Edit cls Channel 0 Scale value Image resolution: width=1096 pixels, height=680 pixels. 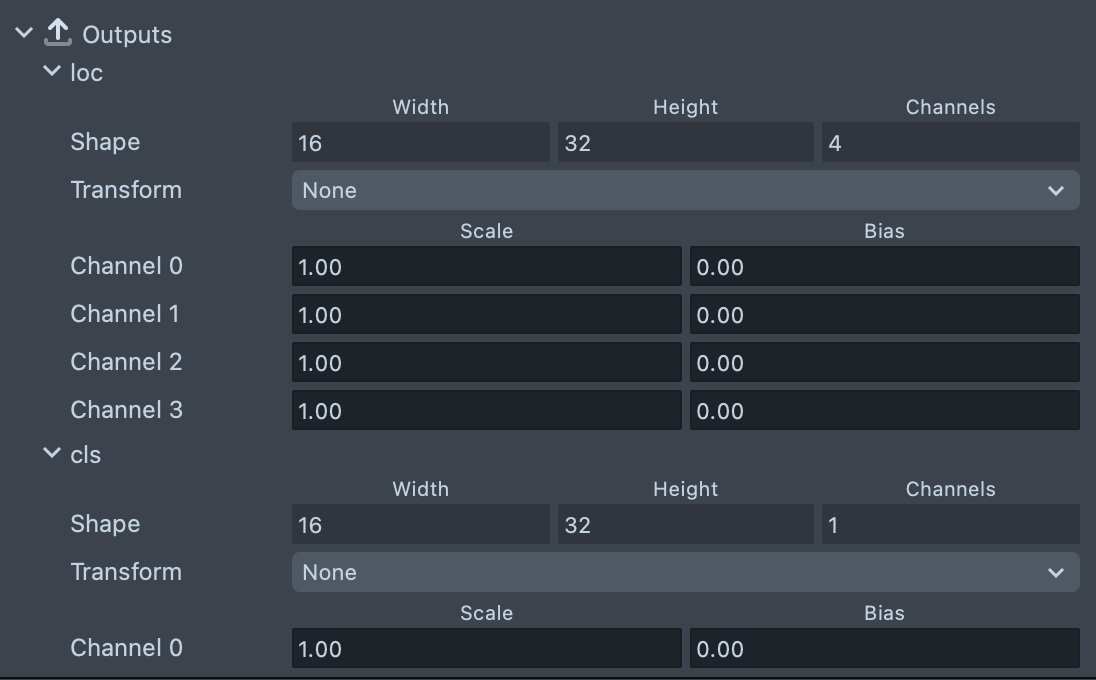(x=486, y=649)
